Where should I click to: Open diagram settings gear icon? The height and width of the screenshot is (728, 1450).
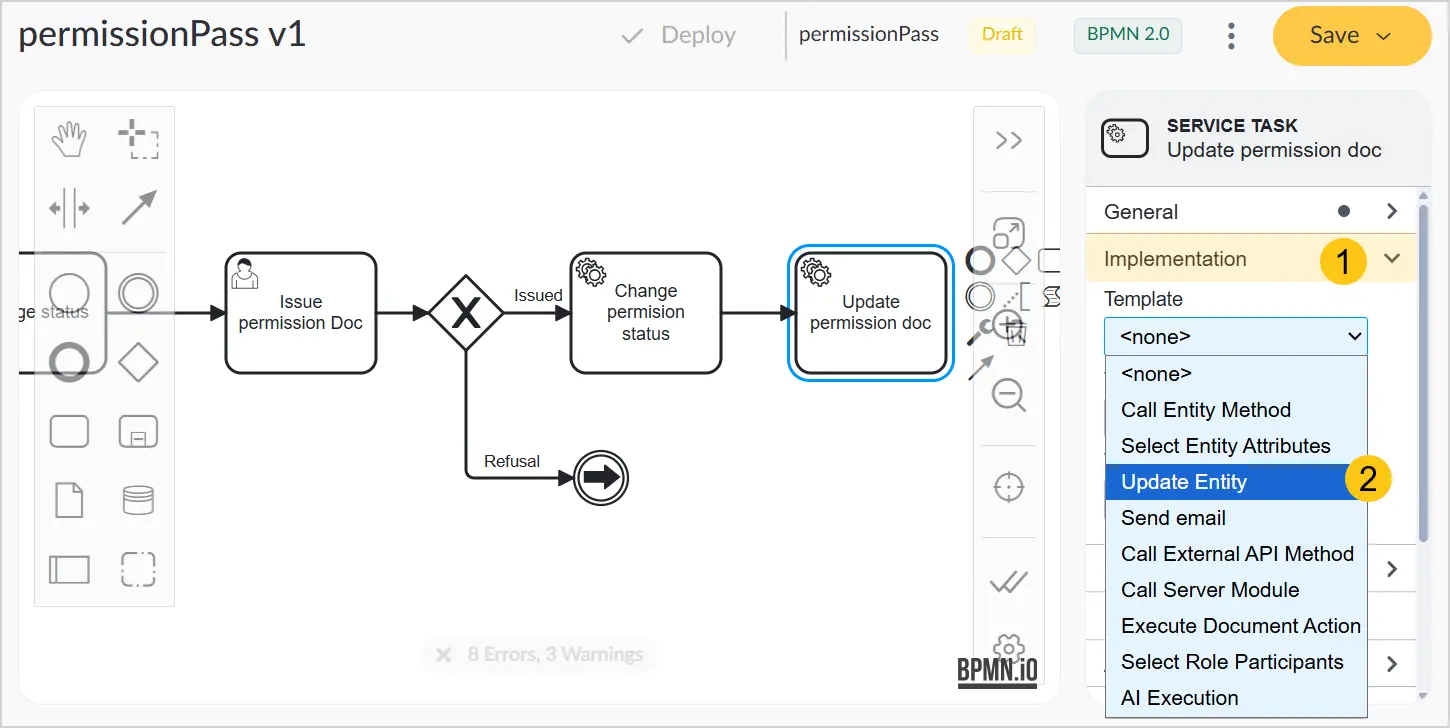click(x=1008, y=647)
